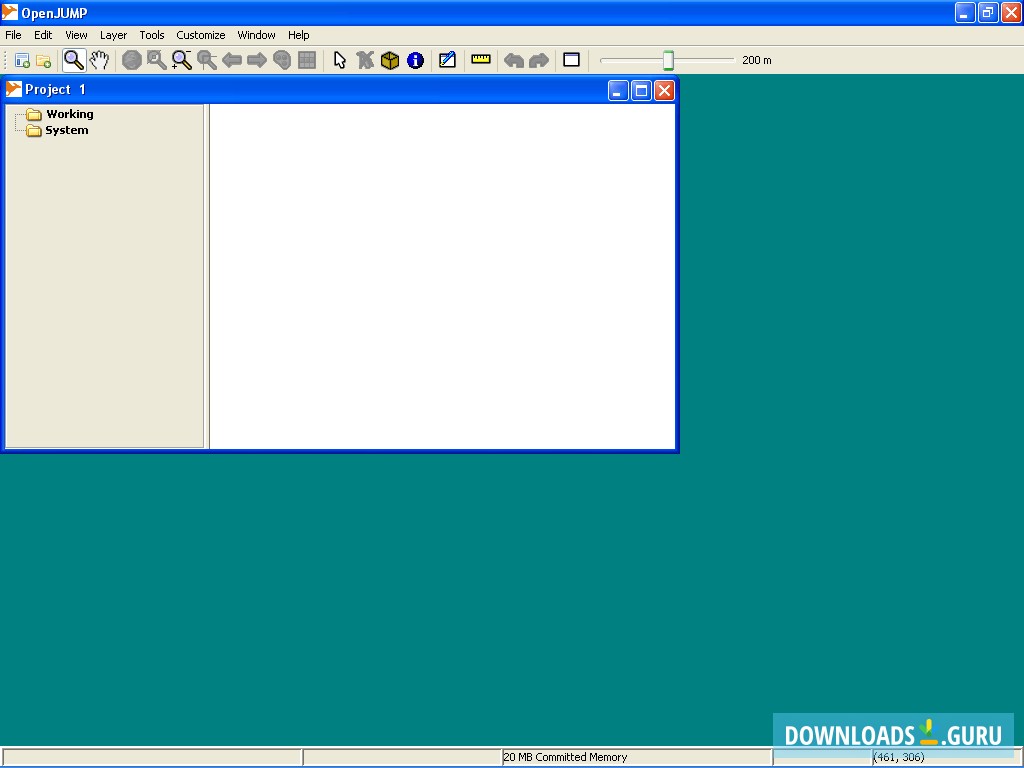Viewport: 1024px width, 768px height.
Task: Select the Working category label
Action: 70,114
